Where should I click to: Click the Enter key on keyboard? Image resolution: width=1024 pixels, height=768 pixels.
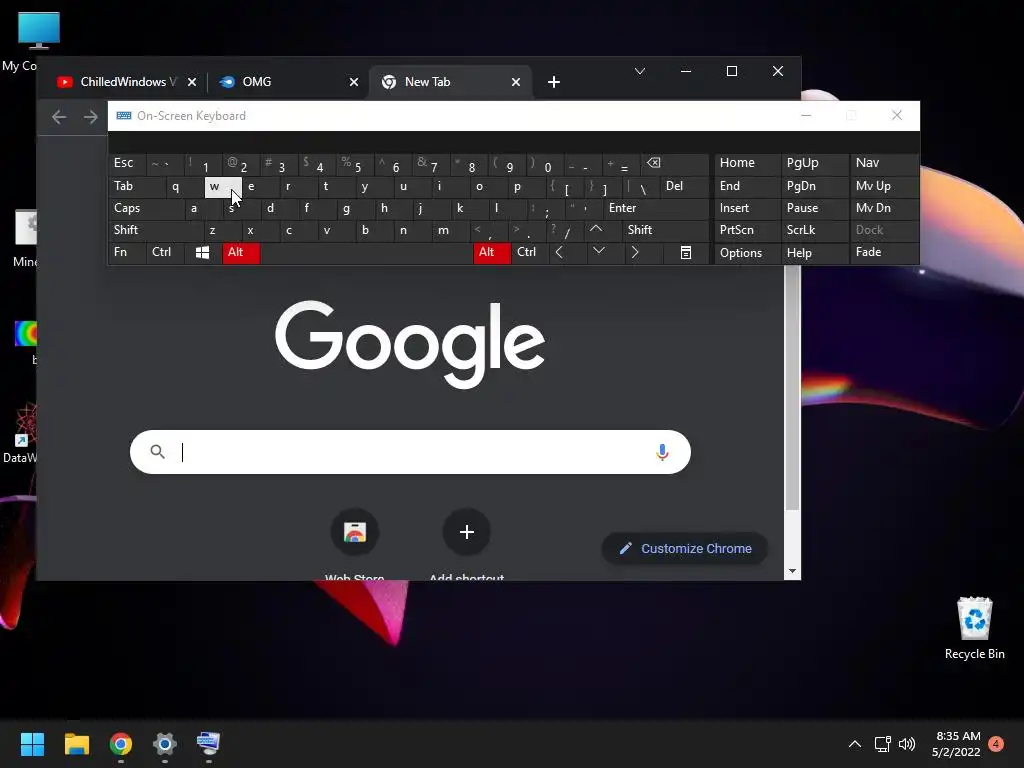coord(655,208)
